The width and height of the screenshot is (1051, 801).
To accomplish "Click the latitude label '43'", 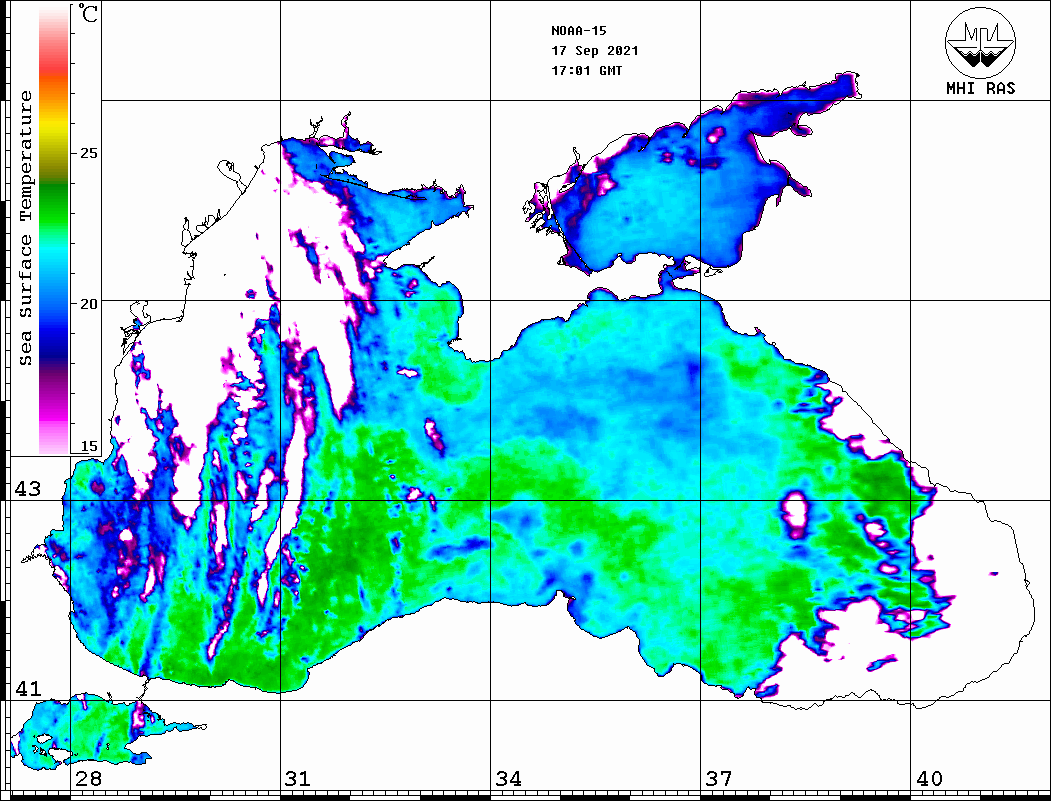I will pyautogui.click(x=28, y=489).
